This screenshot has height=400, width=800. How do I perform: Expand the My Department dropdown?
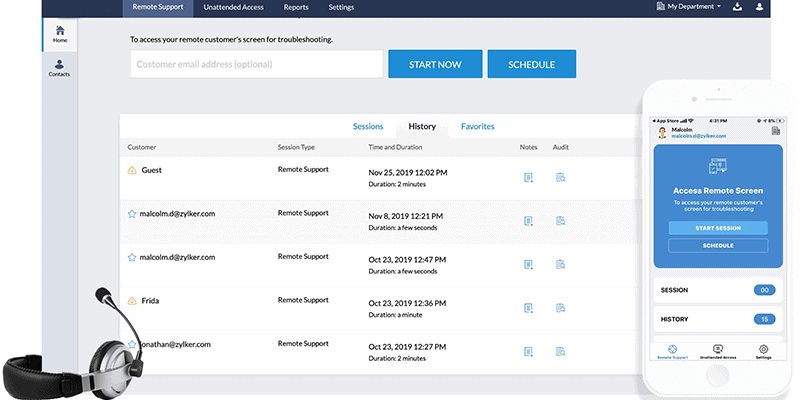point(689,7)
